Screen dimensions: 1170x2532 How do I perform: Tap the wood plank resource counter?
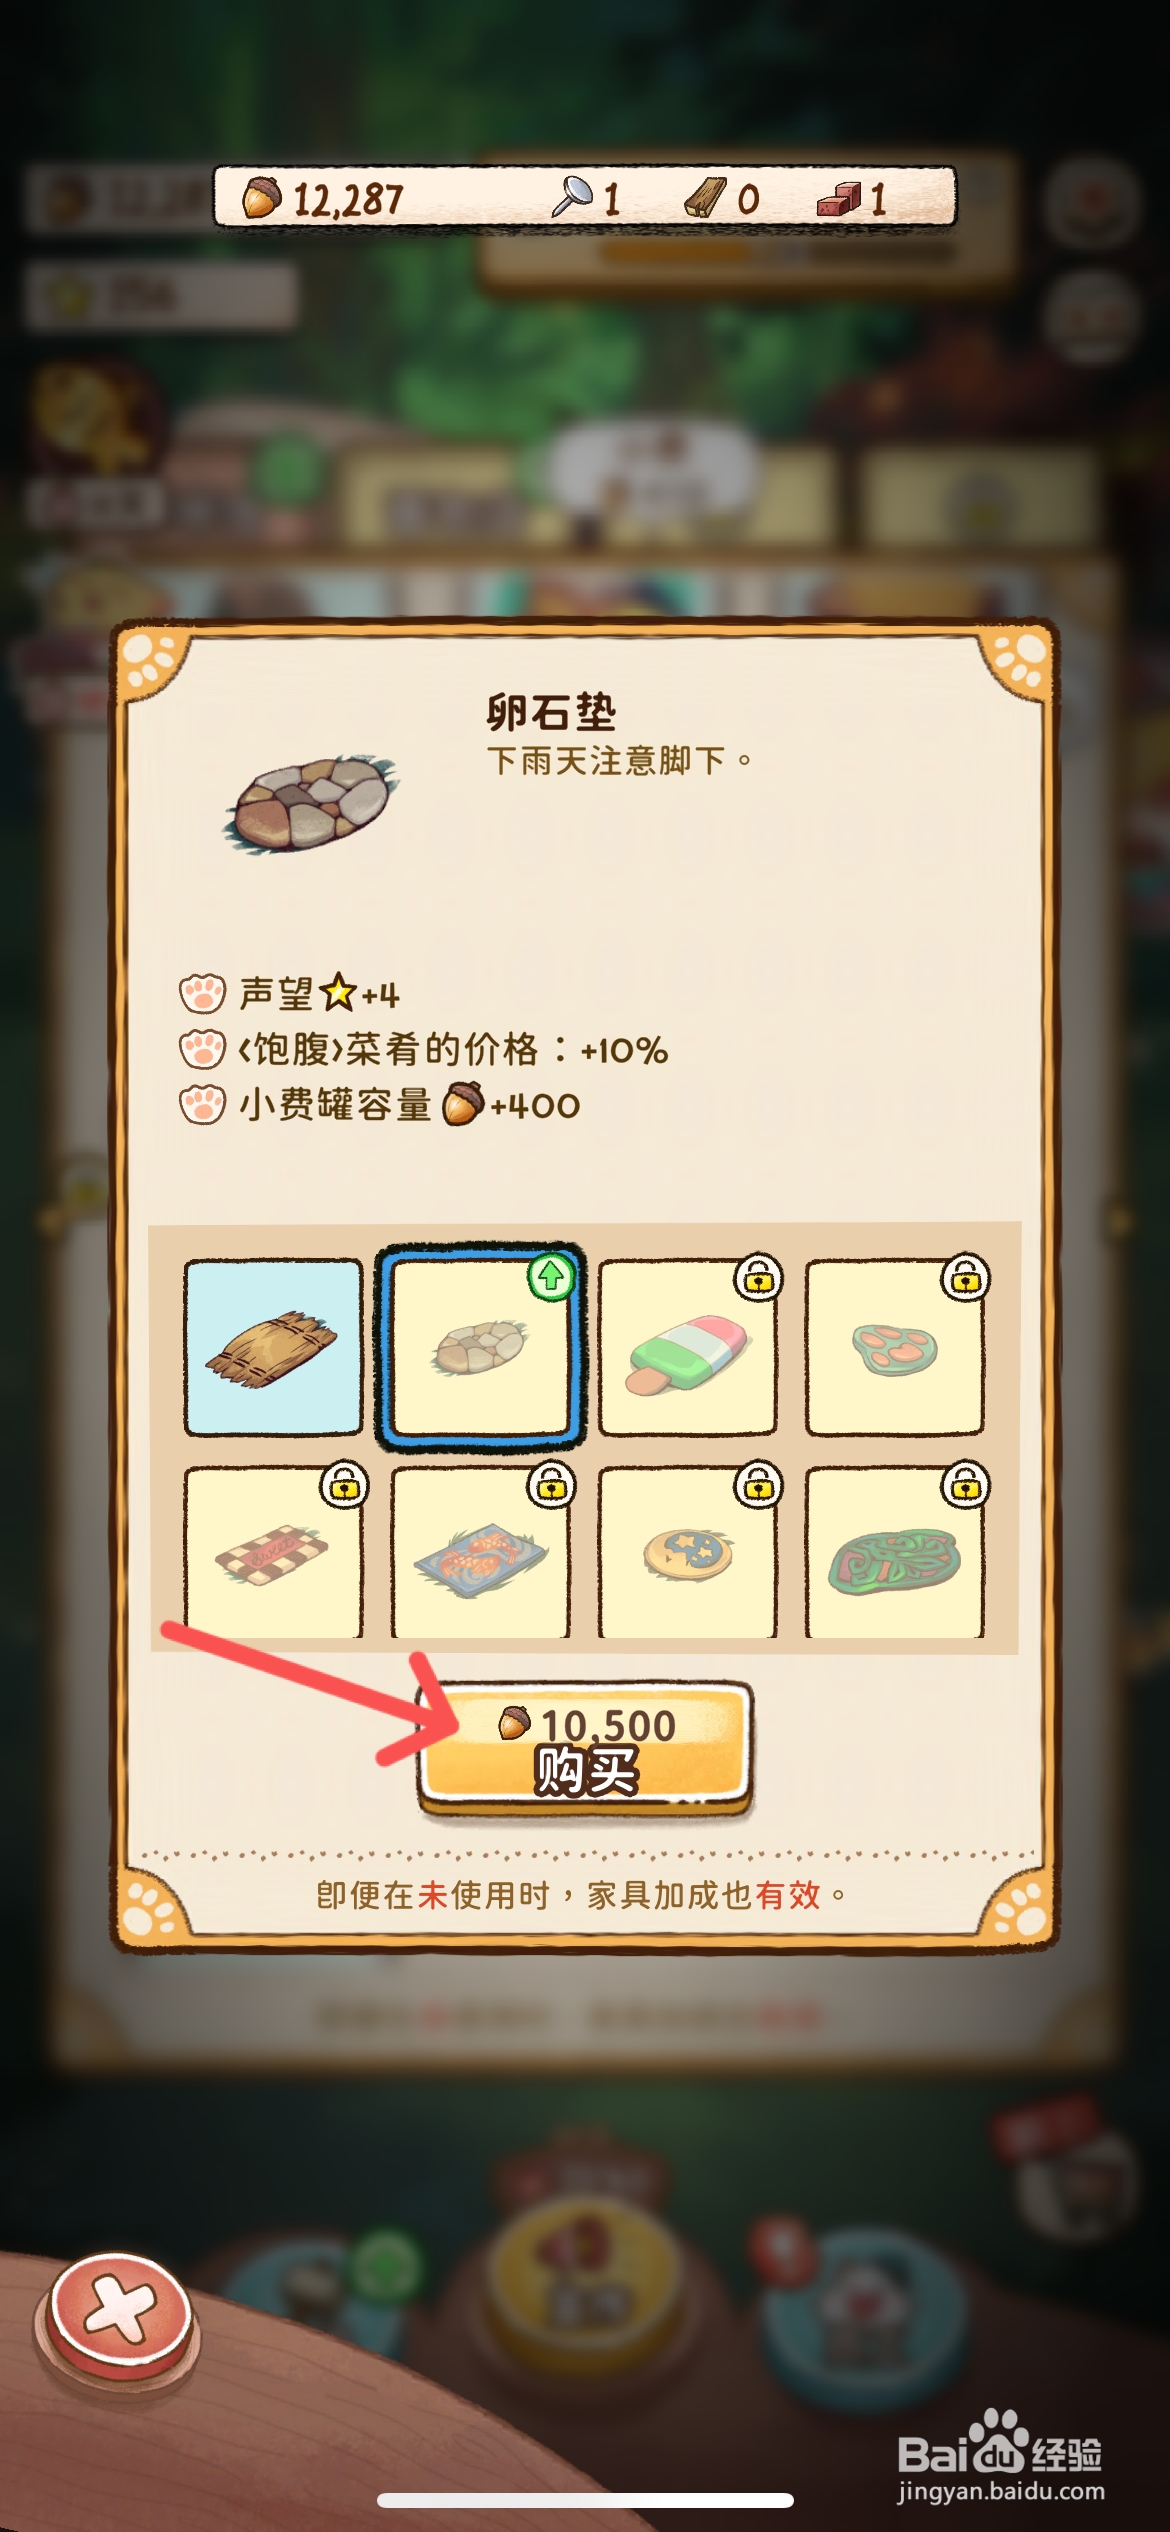(721, 198)
